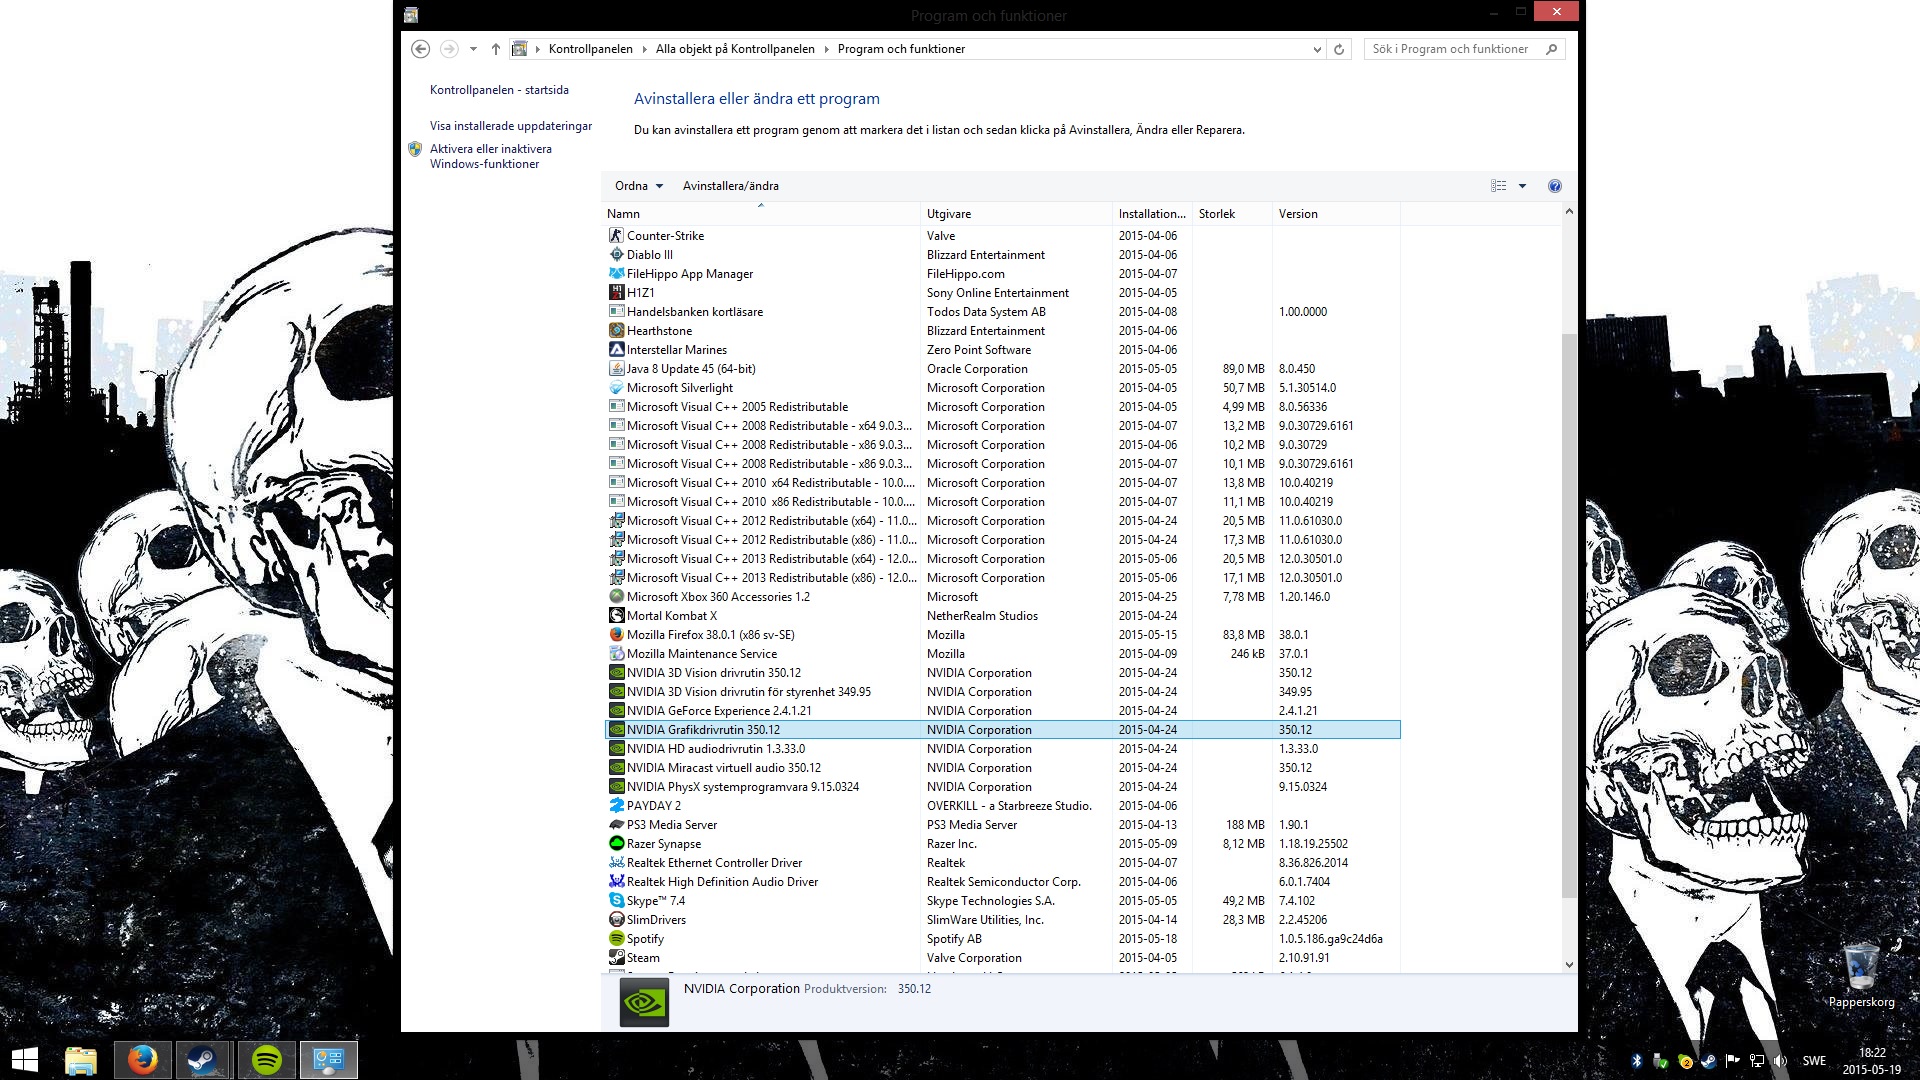
Task: Sort by Storlek column header
Action: (1232, 214)
